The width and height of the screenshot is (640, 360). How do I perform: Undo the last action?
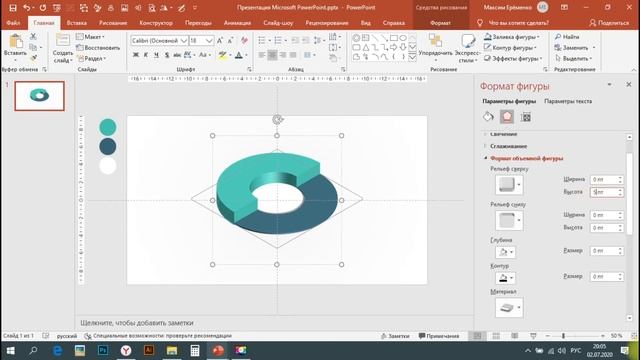click(x=27, y=7)
